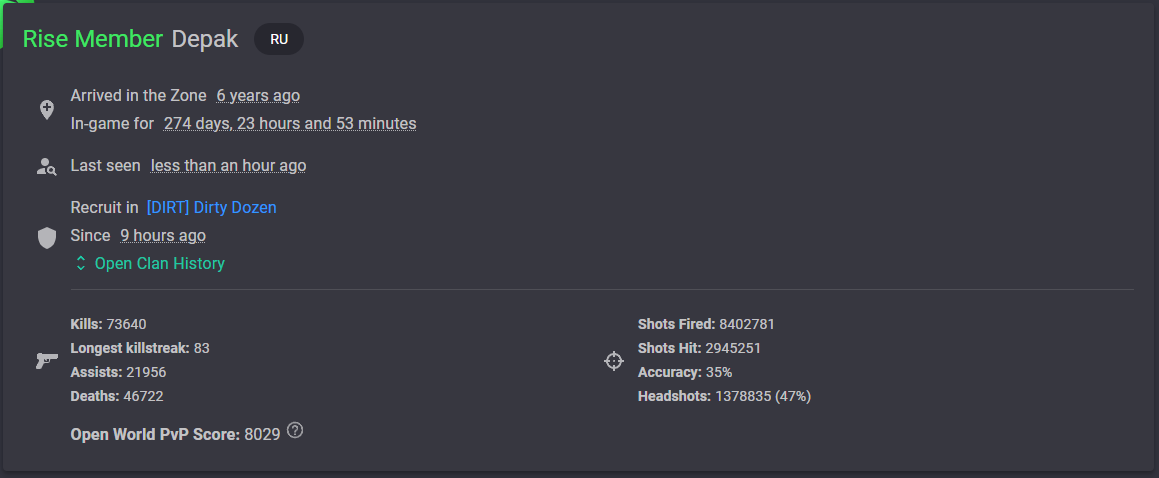Click the person search last-seen icon
The height and width of the screenshot is (478, 1159).
pos(47,166)
